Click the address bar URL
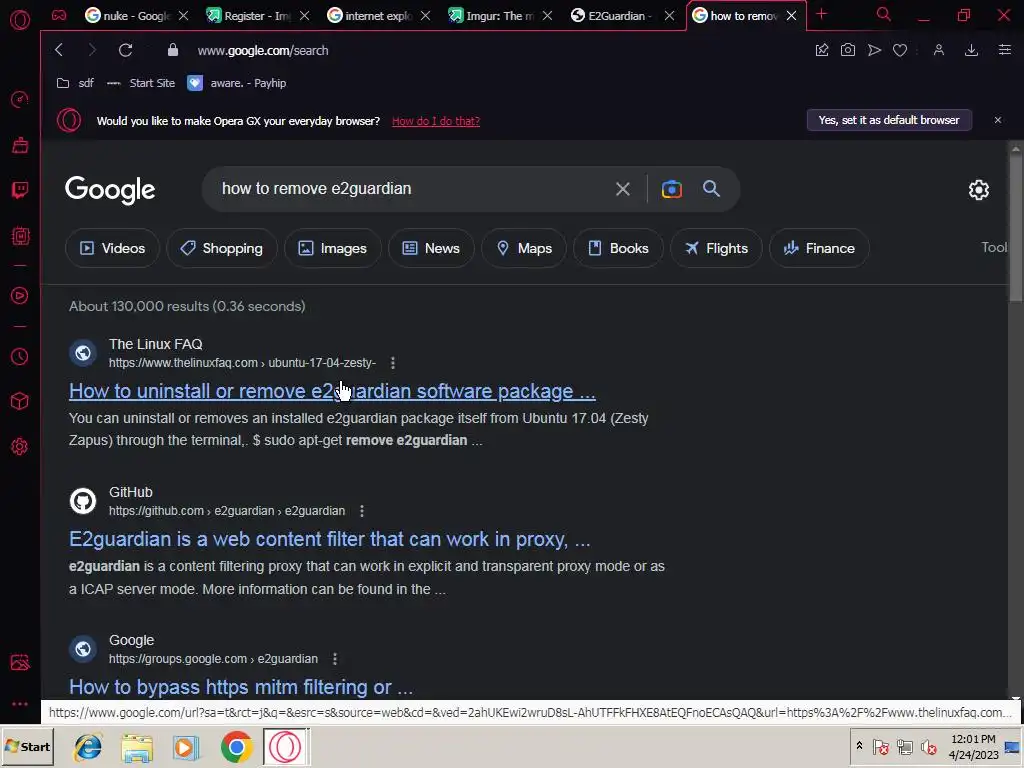The width and height of the screenshot is (1024, 768). (263, 50)
